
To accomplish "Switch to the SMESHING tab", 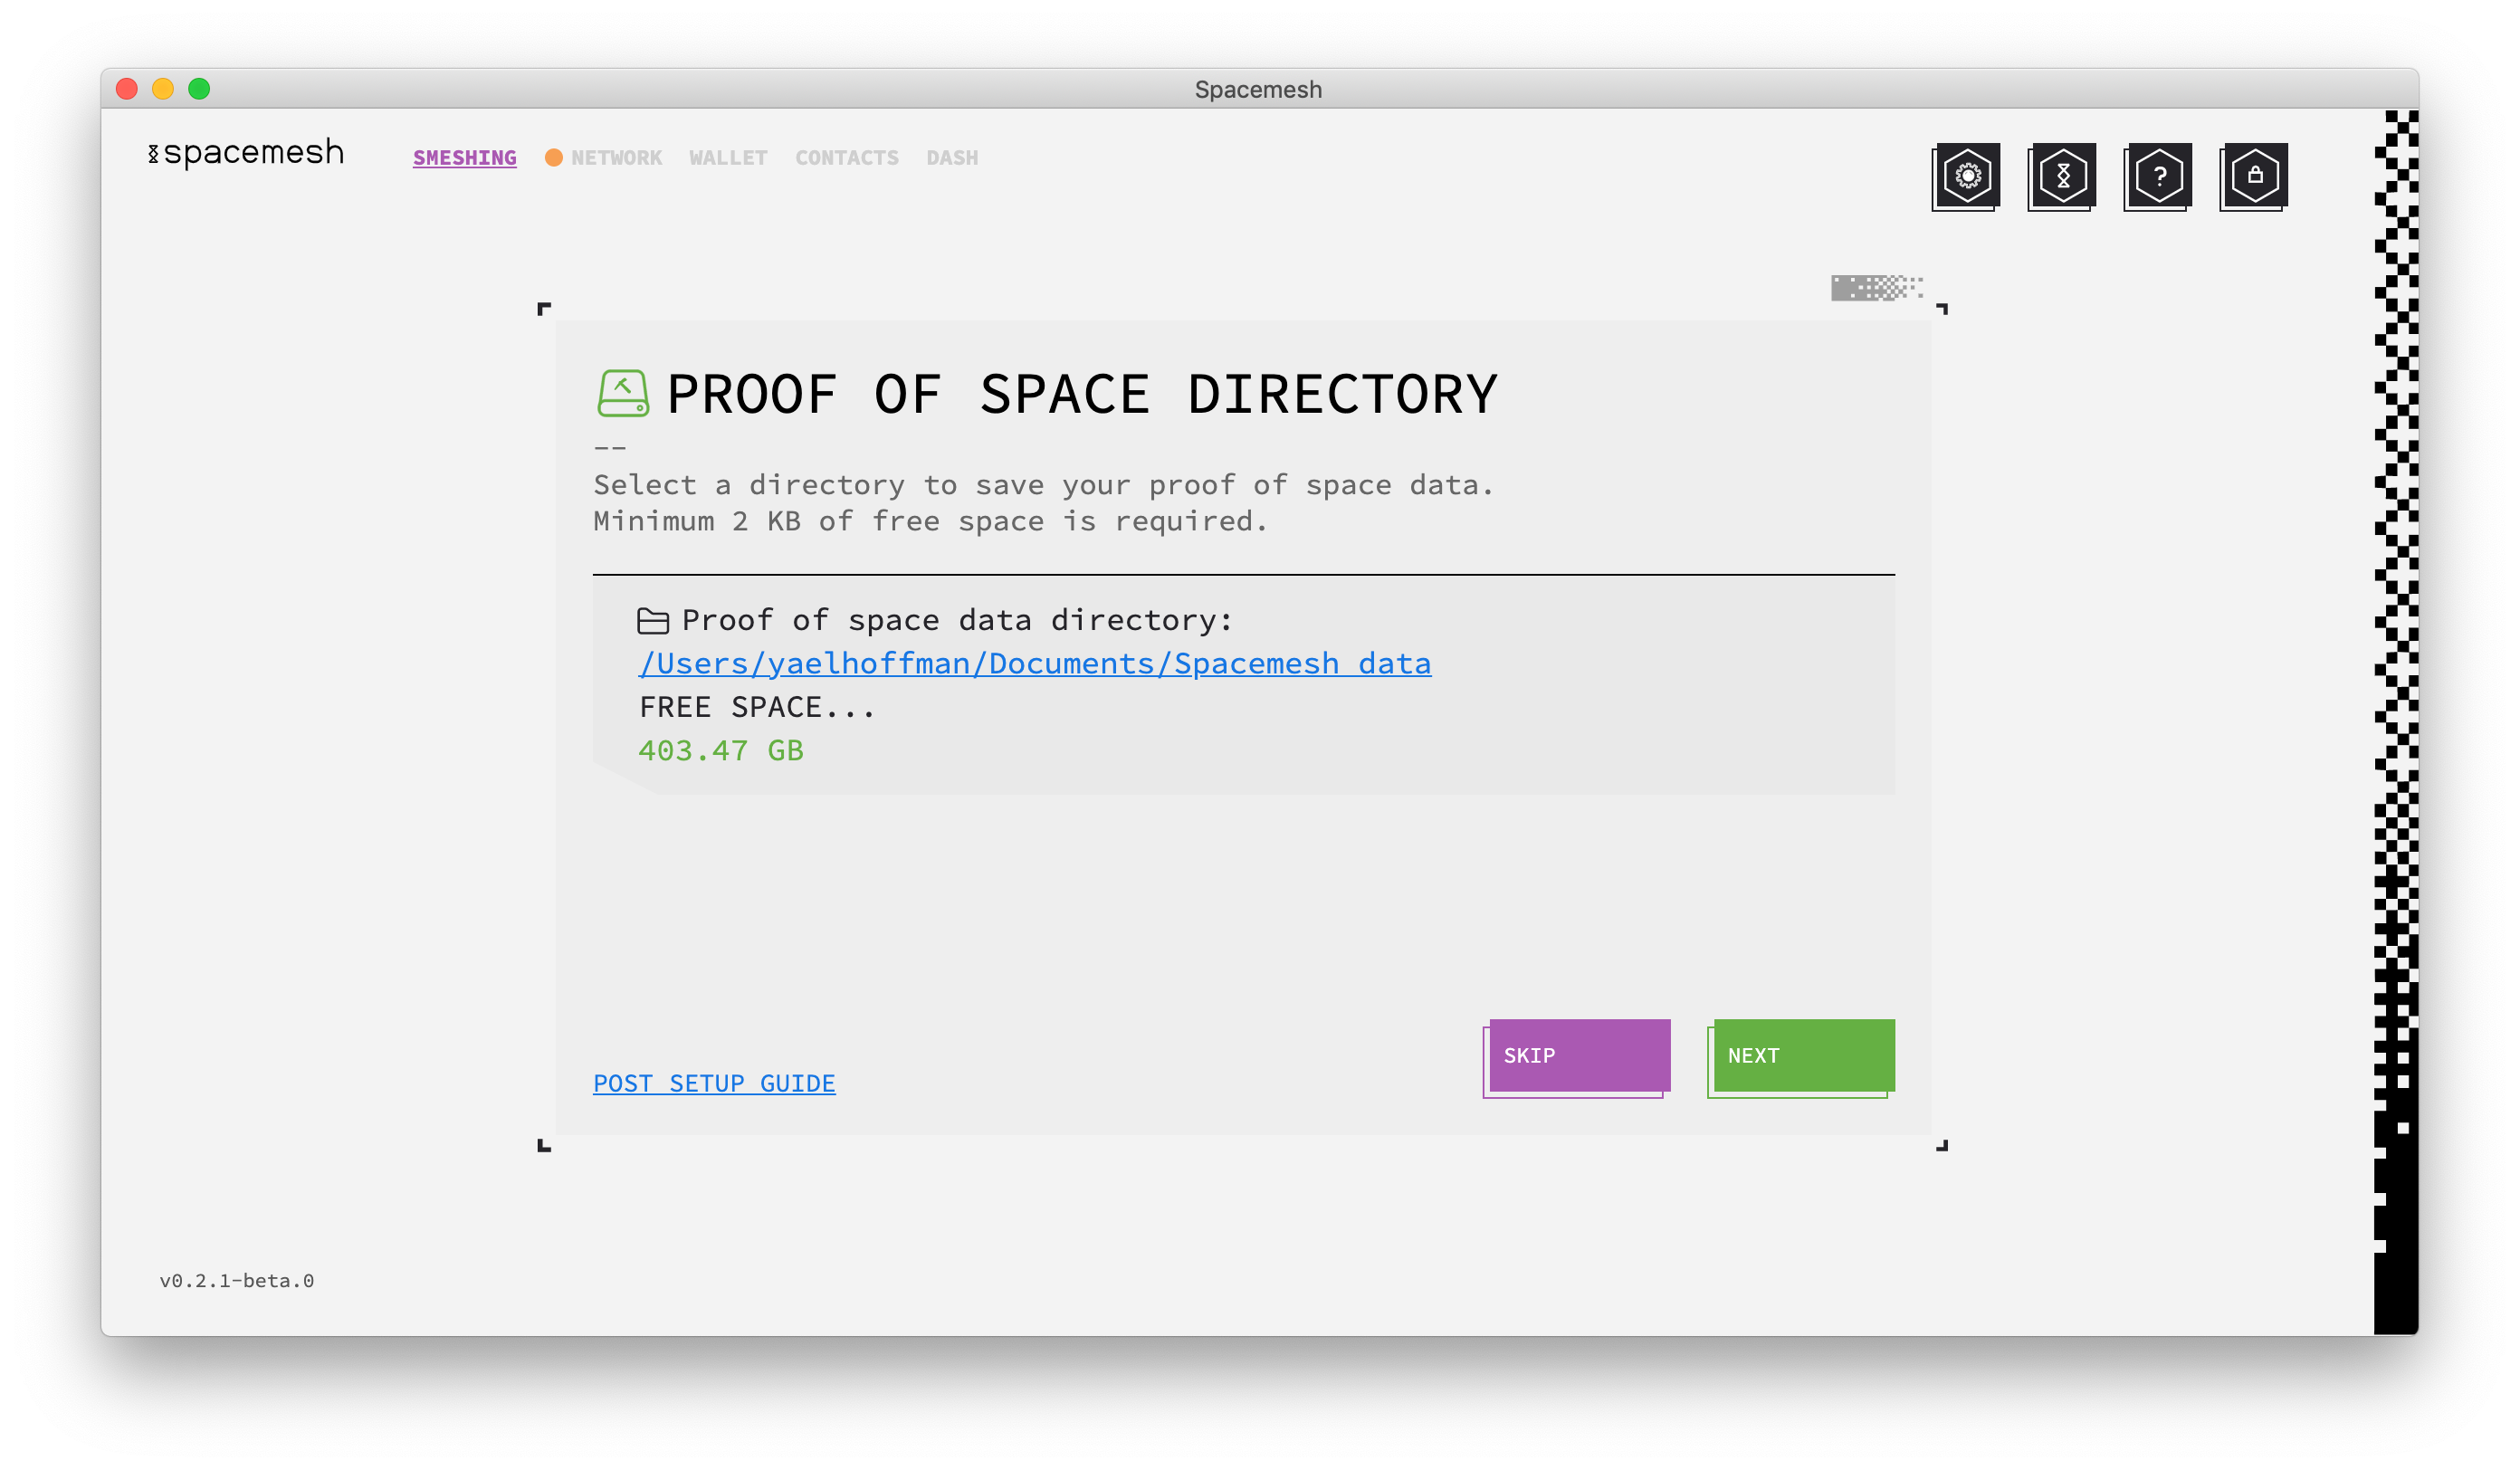I will (x=464, y=158).
